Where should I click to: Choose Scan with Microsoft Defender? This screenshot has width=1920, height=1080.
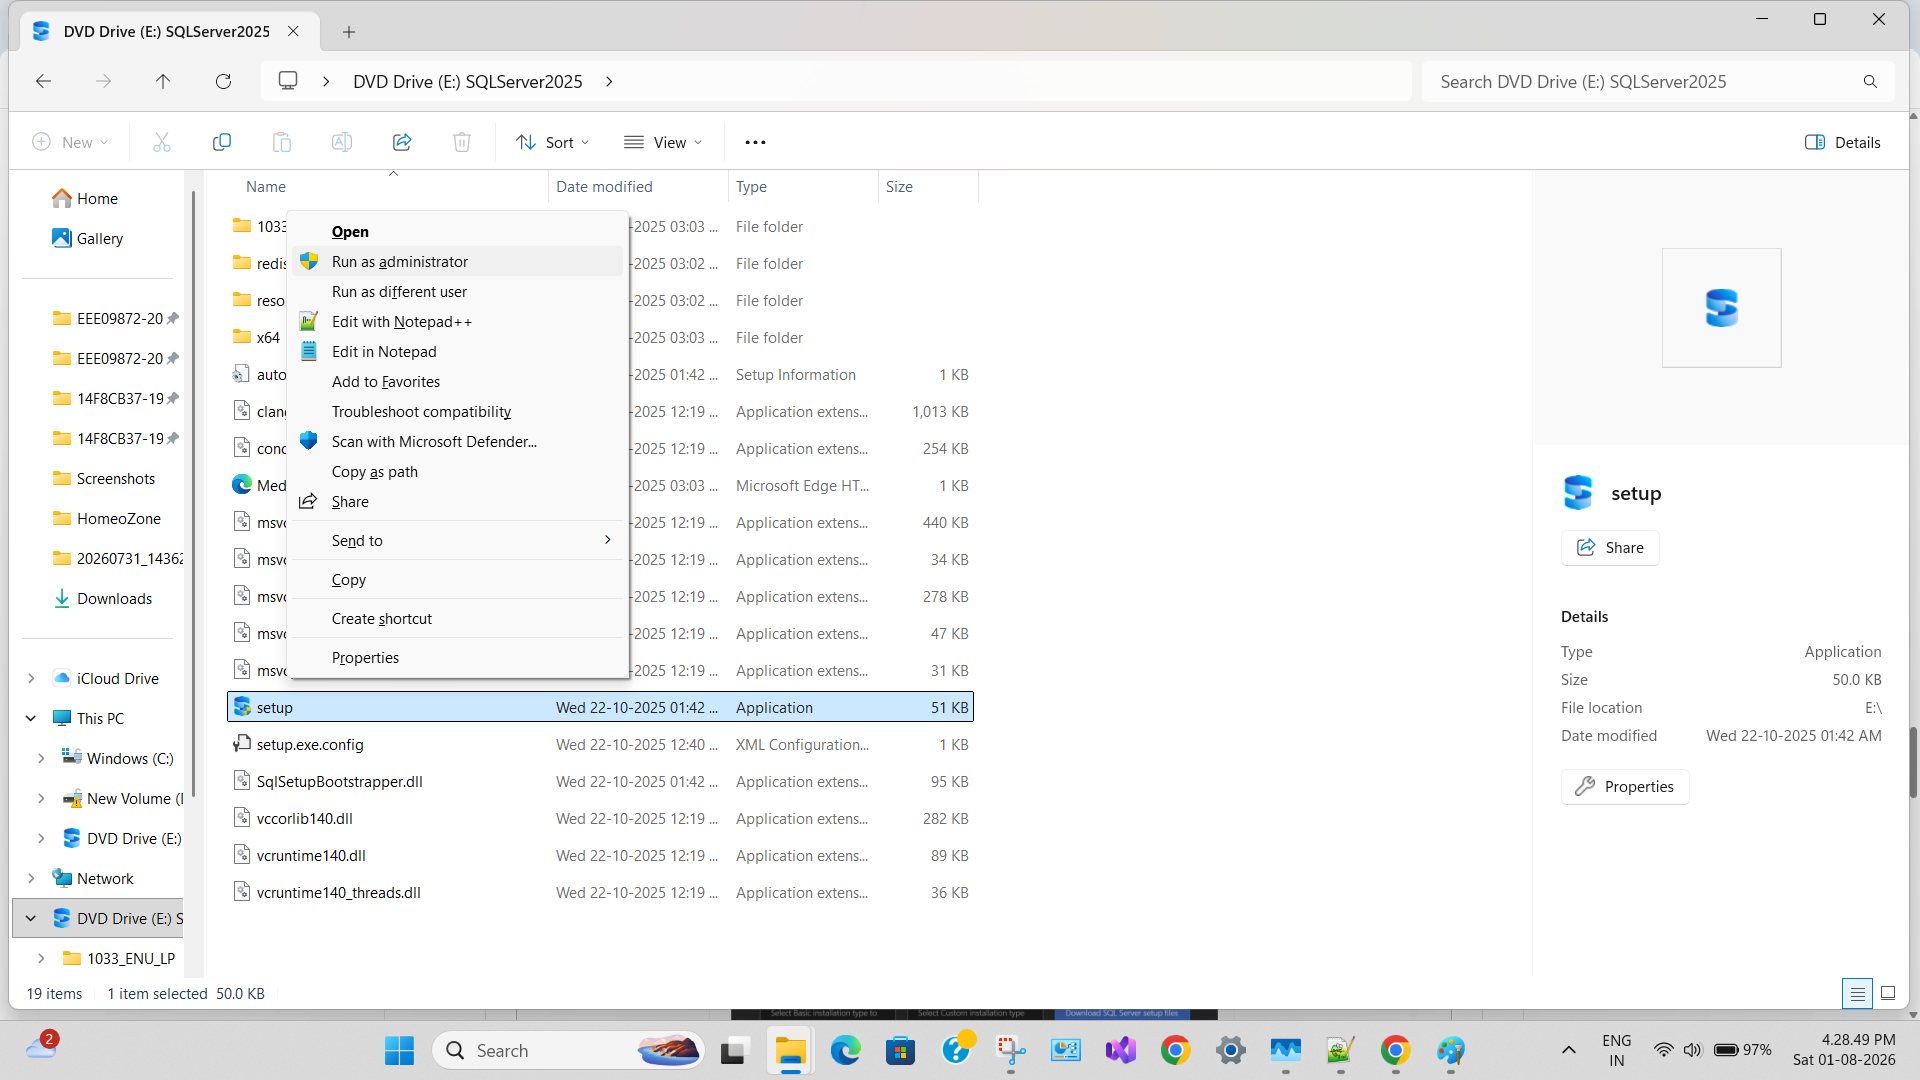coord(458,441)
